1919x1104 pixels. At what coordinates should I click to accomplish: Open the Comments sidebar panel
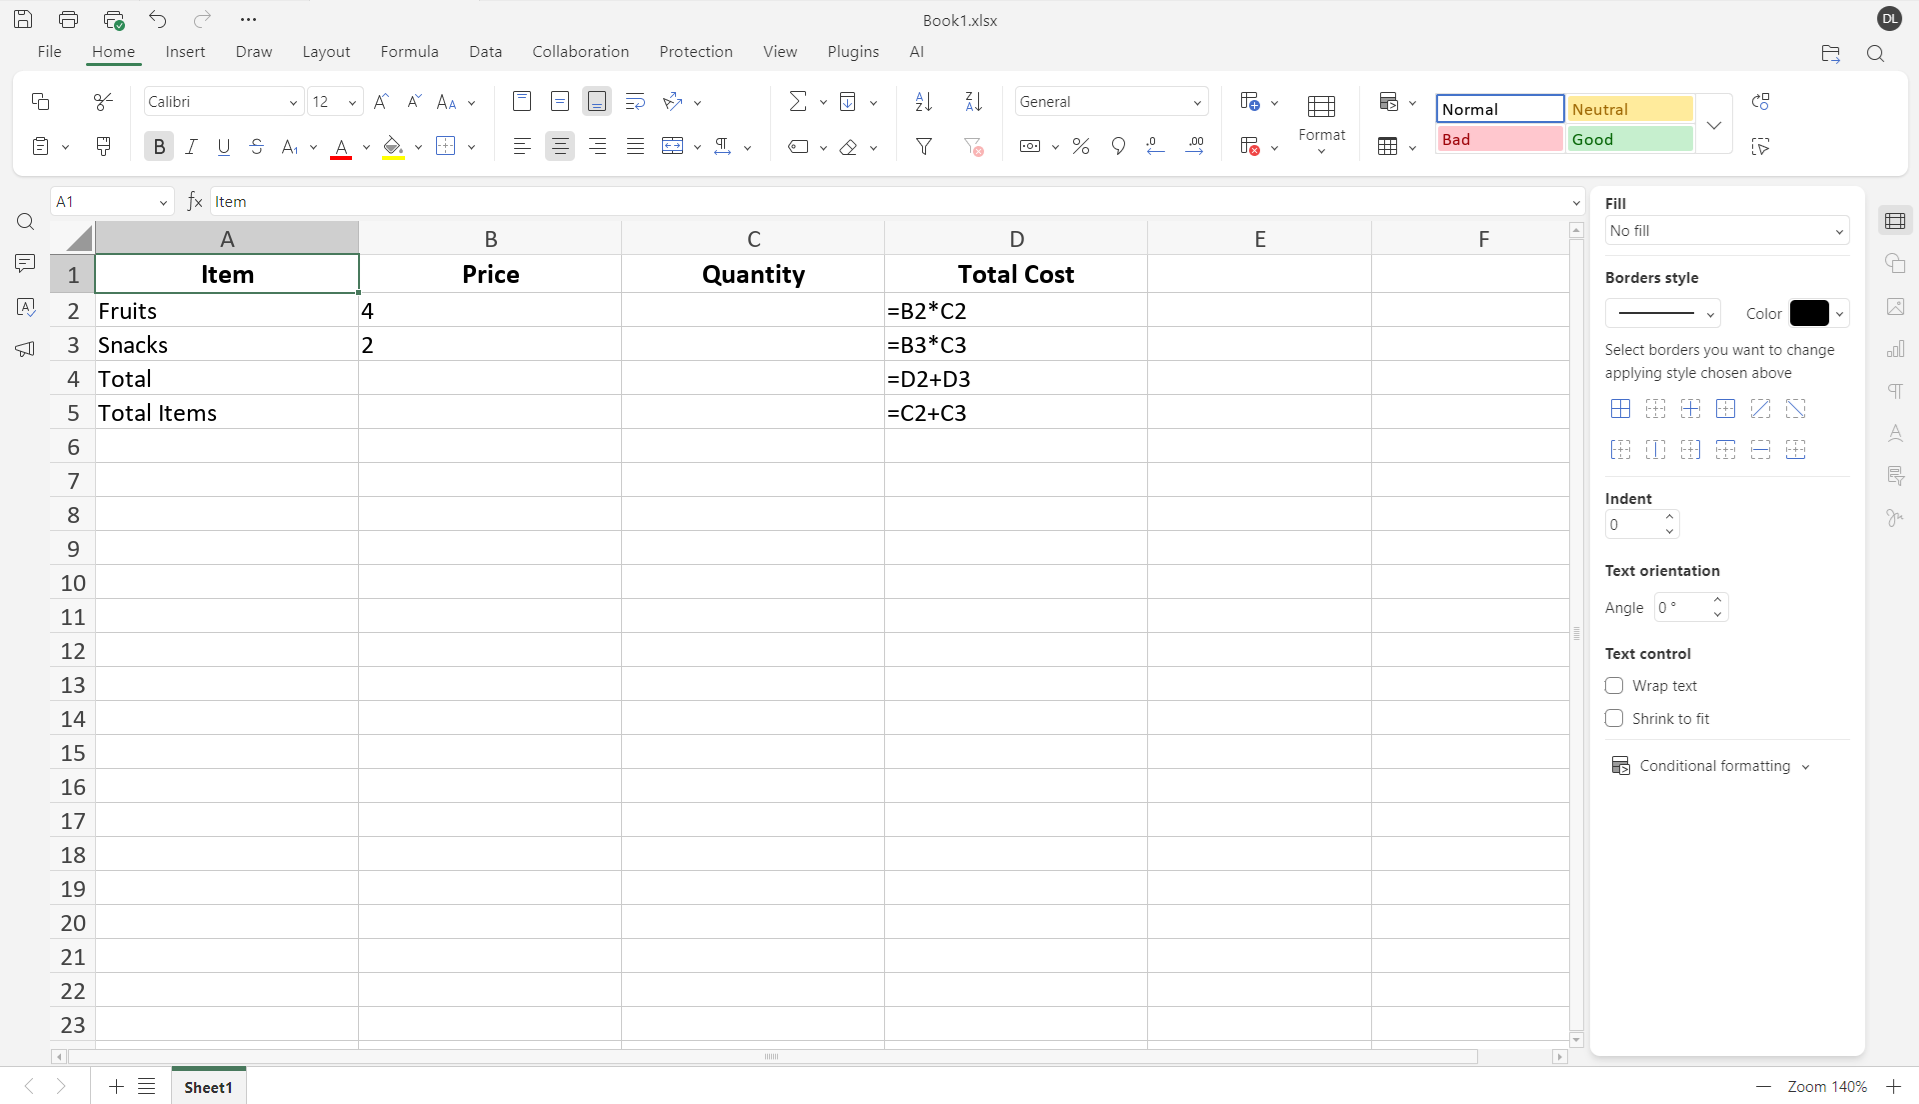click(x=25, y=264)
